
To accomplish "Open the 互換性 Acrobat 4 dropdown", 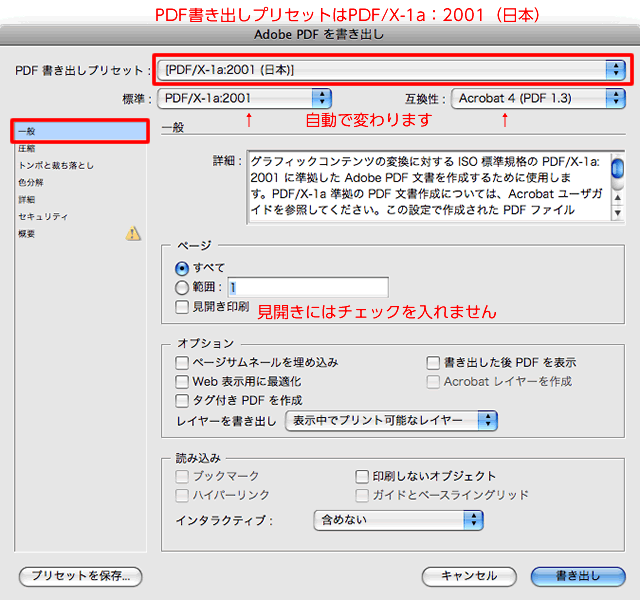I will [538, 98].
